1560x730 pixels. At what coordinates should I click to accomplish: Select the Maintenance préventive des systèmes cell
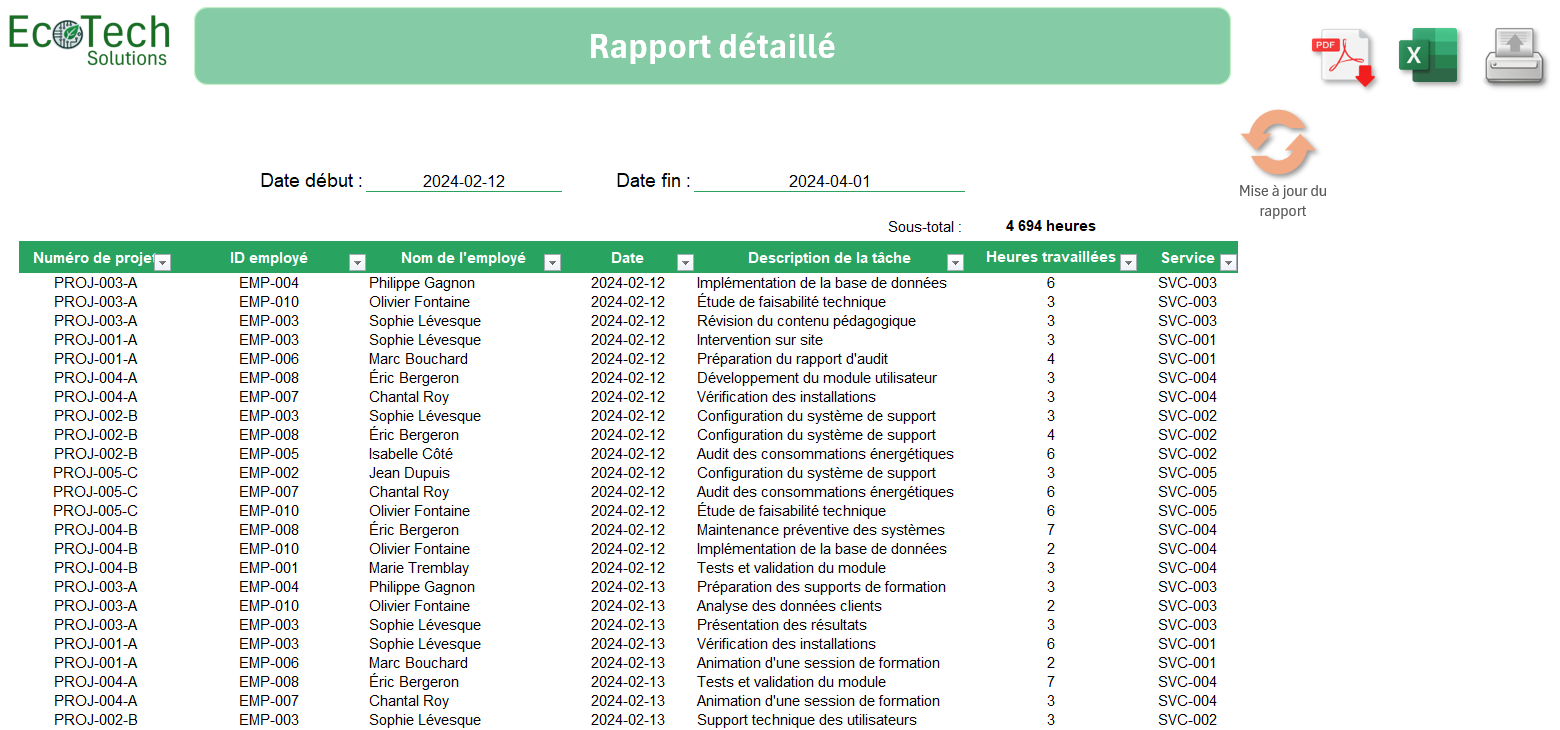[820, 530]
